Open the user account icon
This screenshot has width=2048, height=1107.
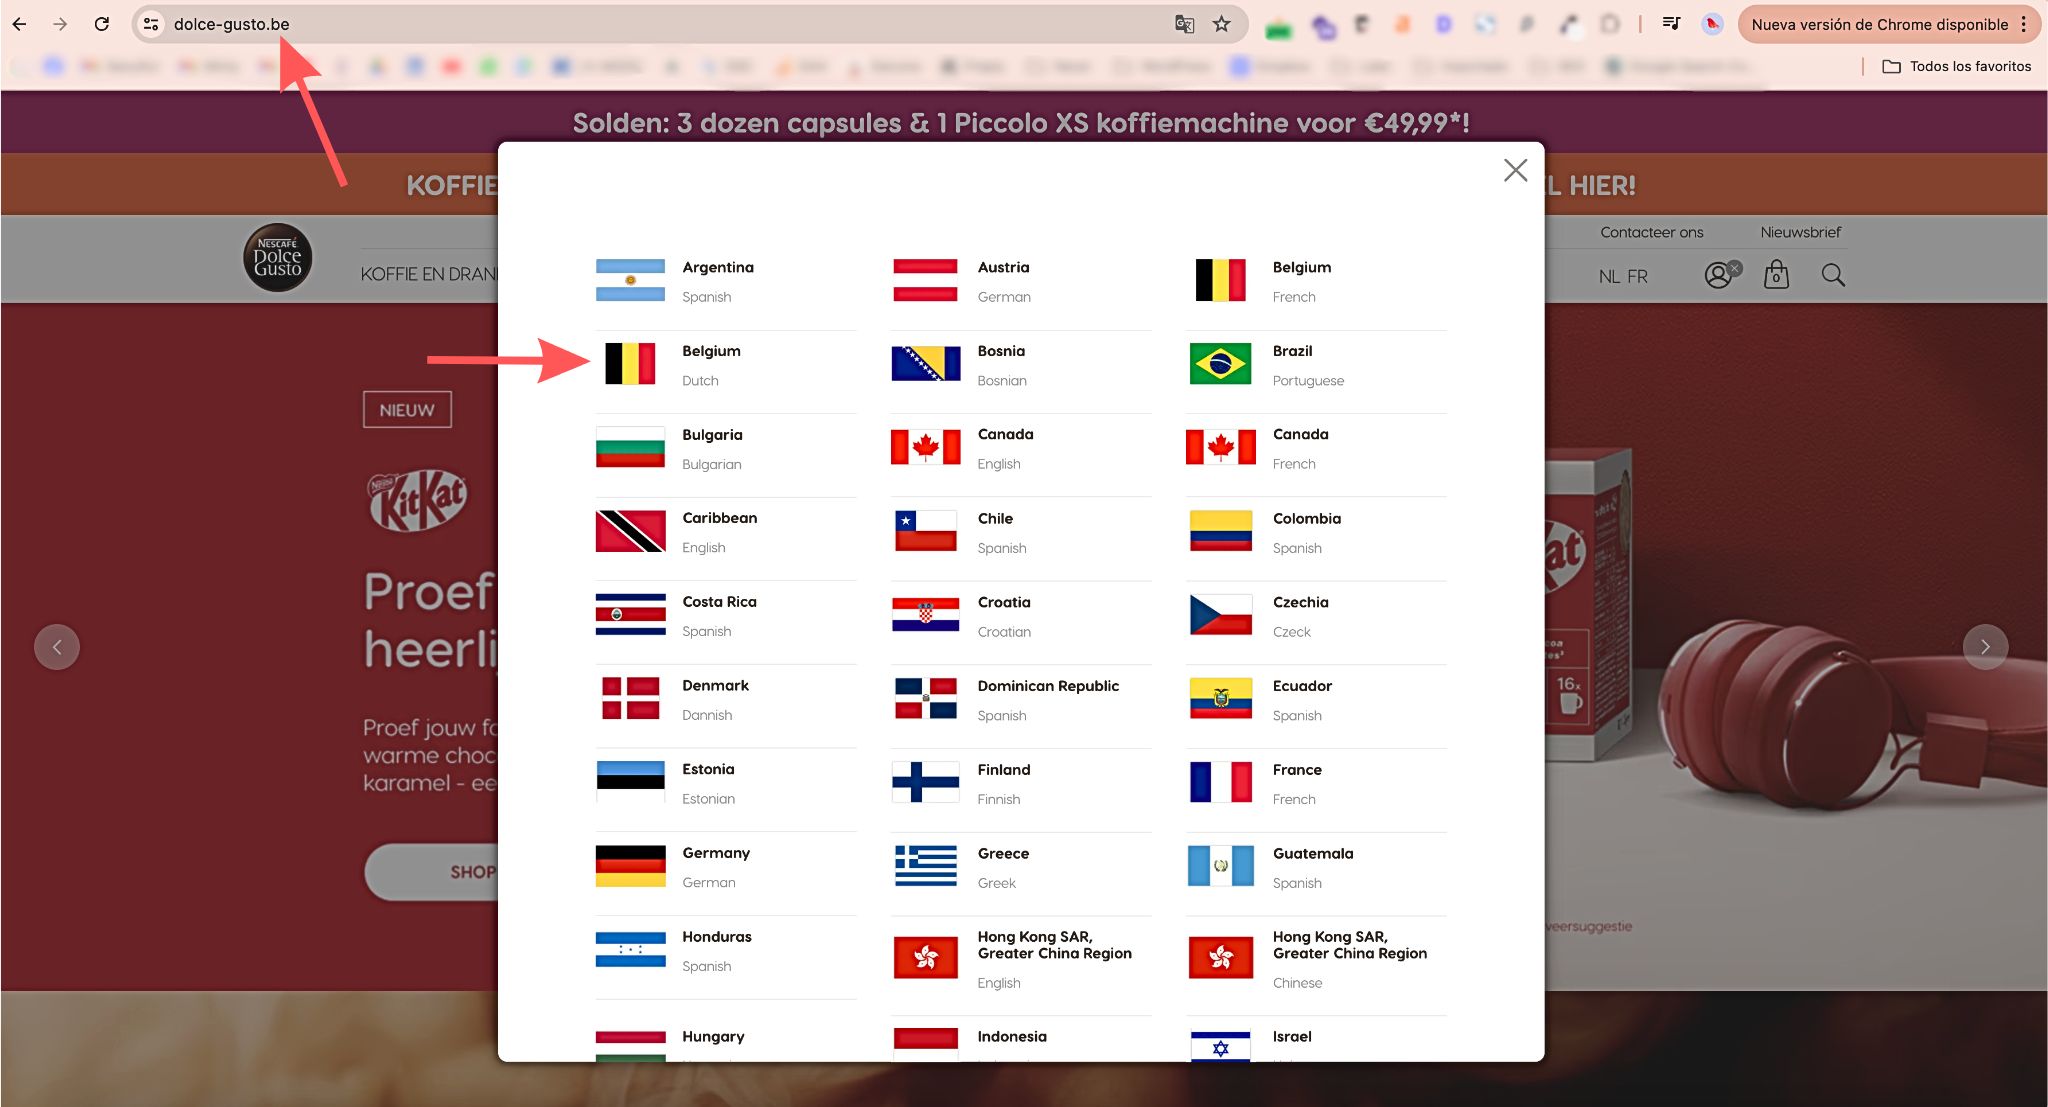coord(1718,275)
